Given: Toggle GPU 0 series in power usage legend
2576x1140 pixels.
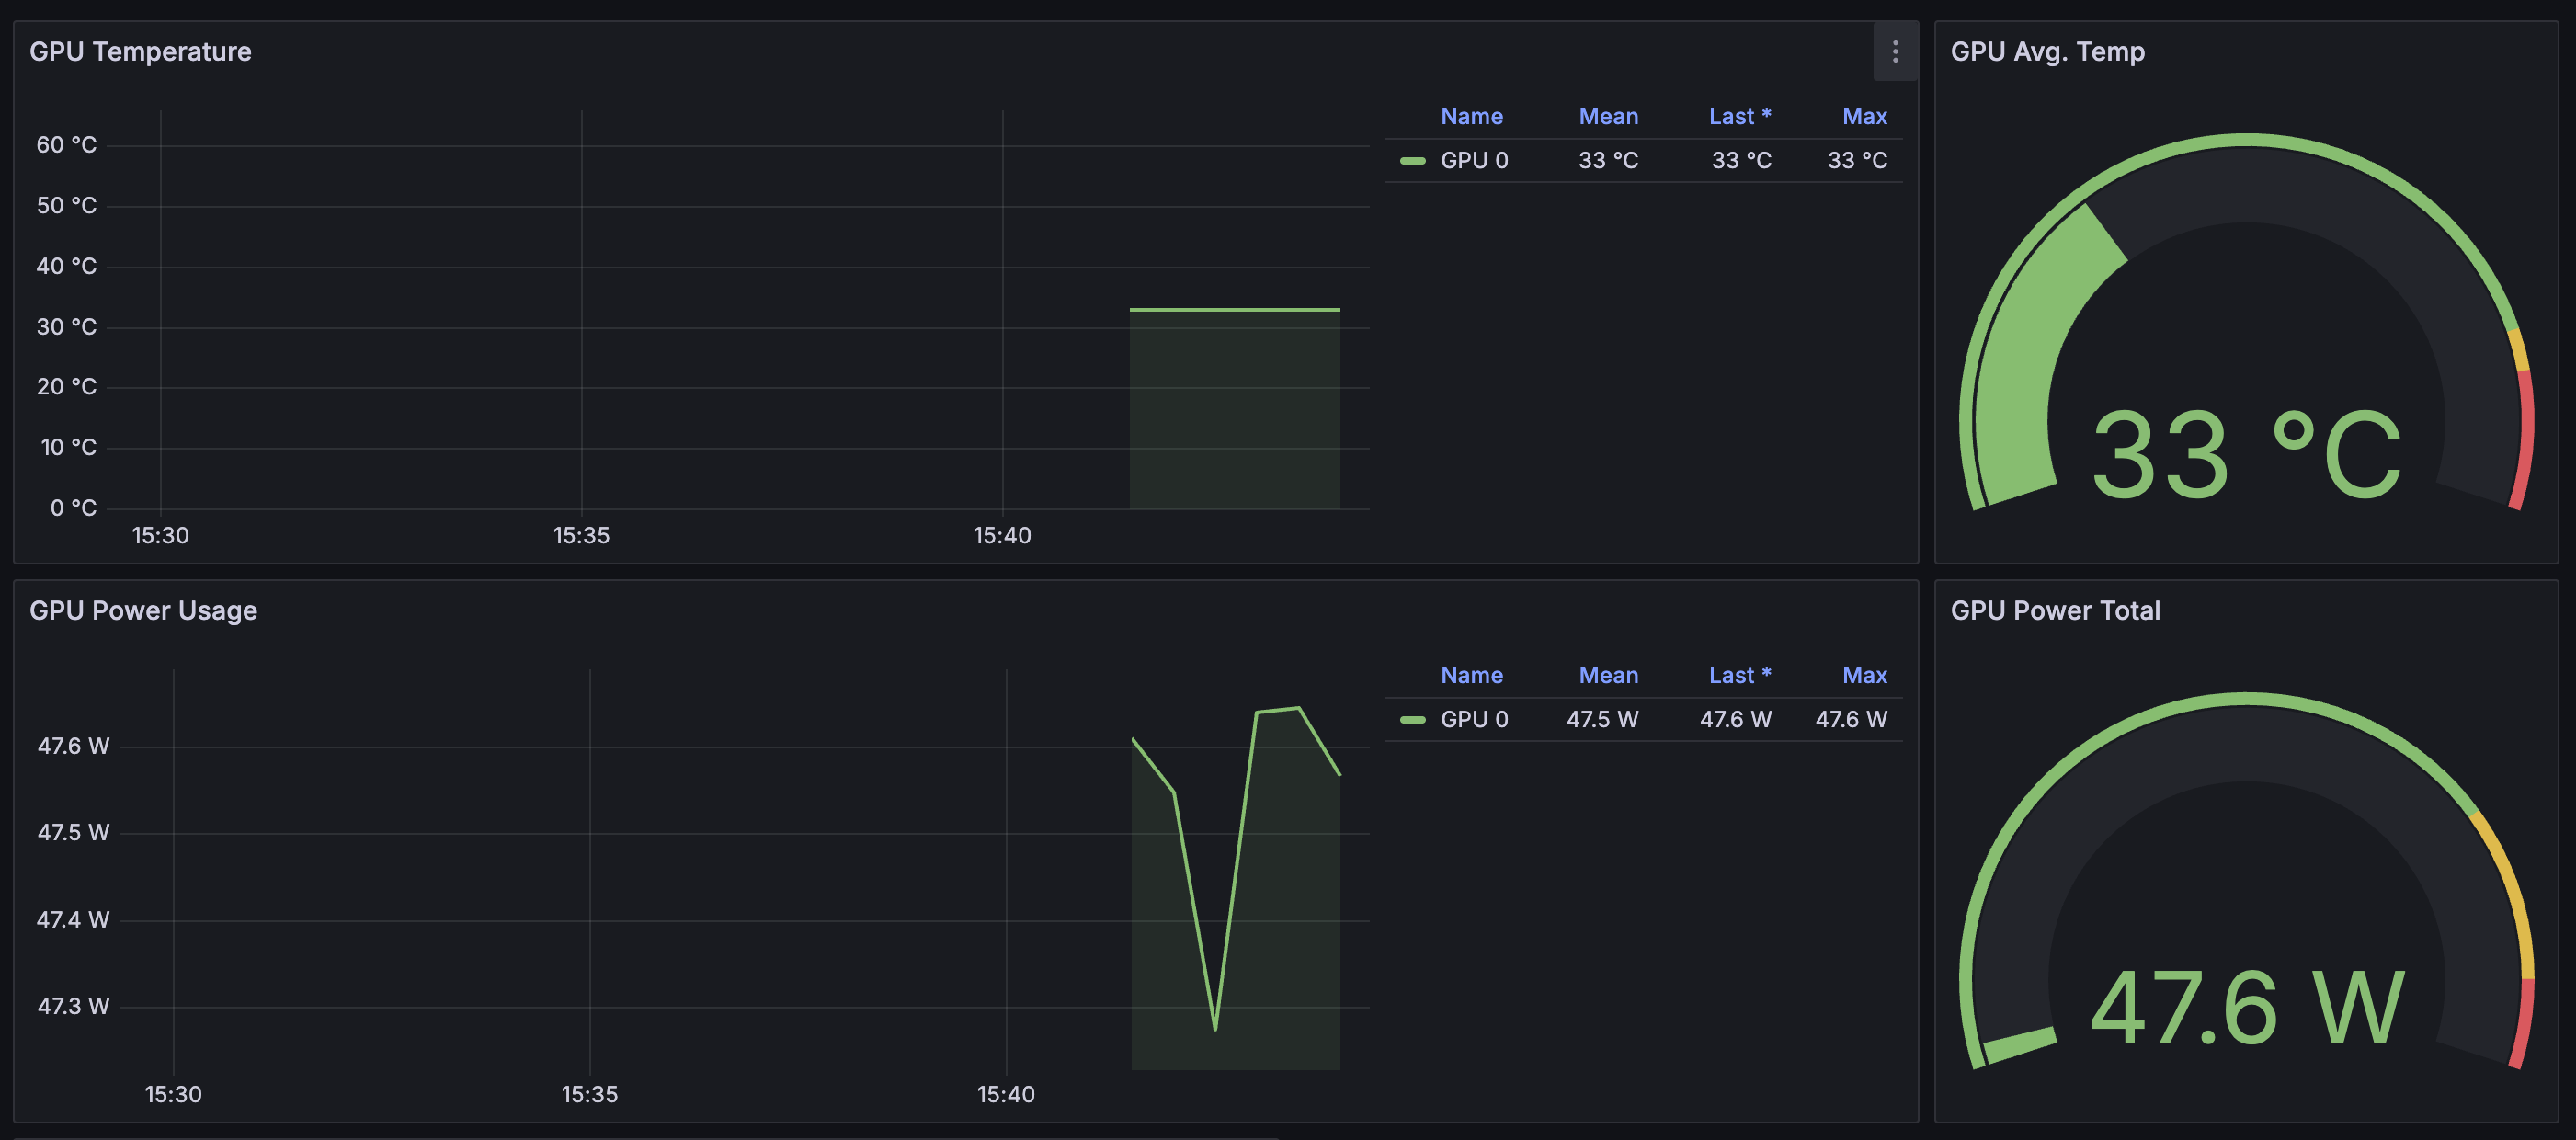Looking at the screenshot, I should coord(1474,720).
